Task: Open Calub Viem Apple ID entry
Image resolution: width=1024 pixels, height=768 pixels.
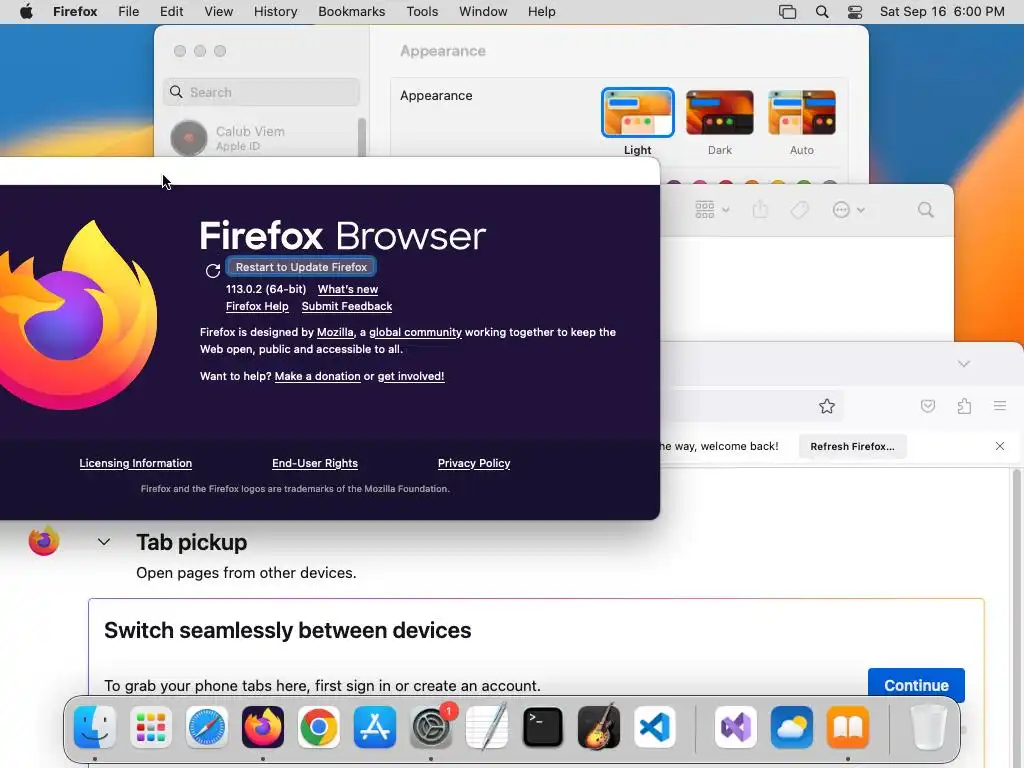Action: pyautogui.click(x=261, y=138)
